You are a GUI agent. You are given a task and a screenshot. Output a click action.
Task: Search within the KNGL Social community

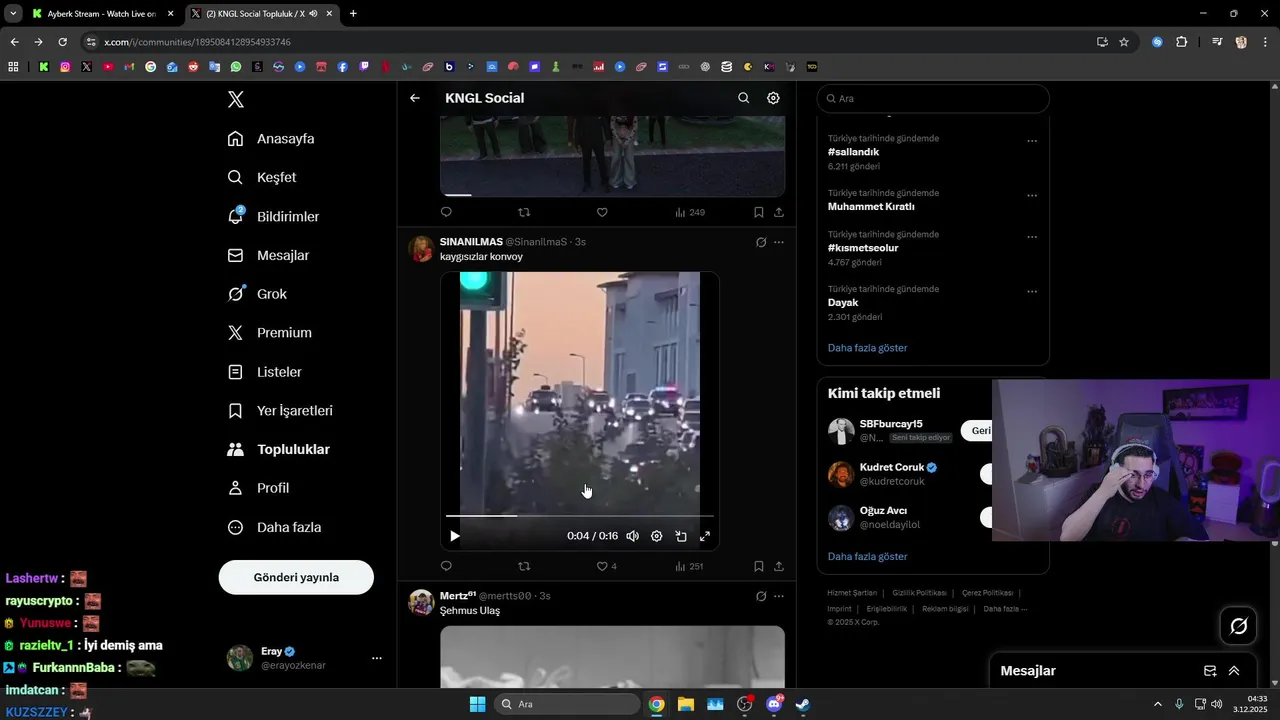pyautogui.click(x=743, y=98)
